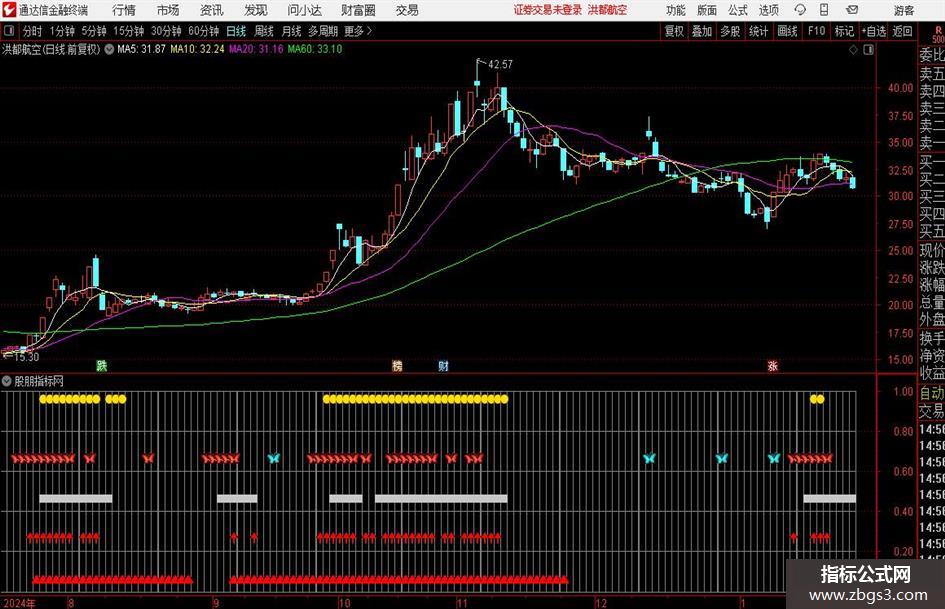The width and height of the screenshot is (945, 609).
Task: Switch to 分时 chart period
Action: 33,31
